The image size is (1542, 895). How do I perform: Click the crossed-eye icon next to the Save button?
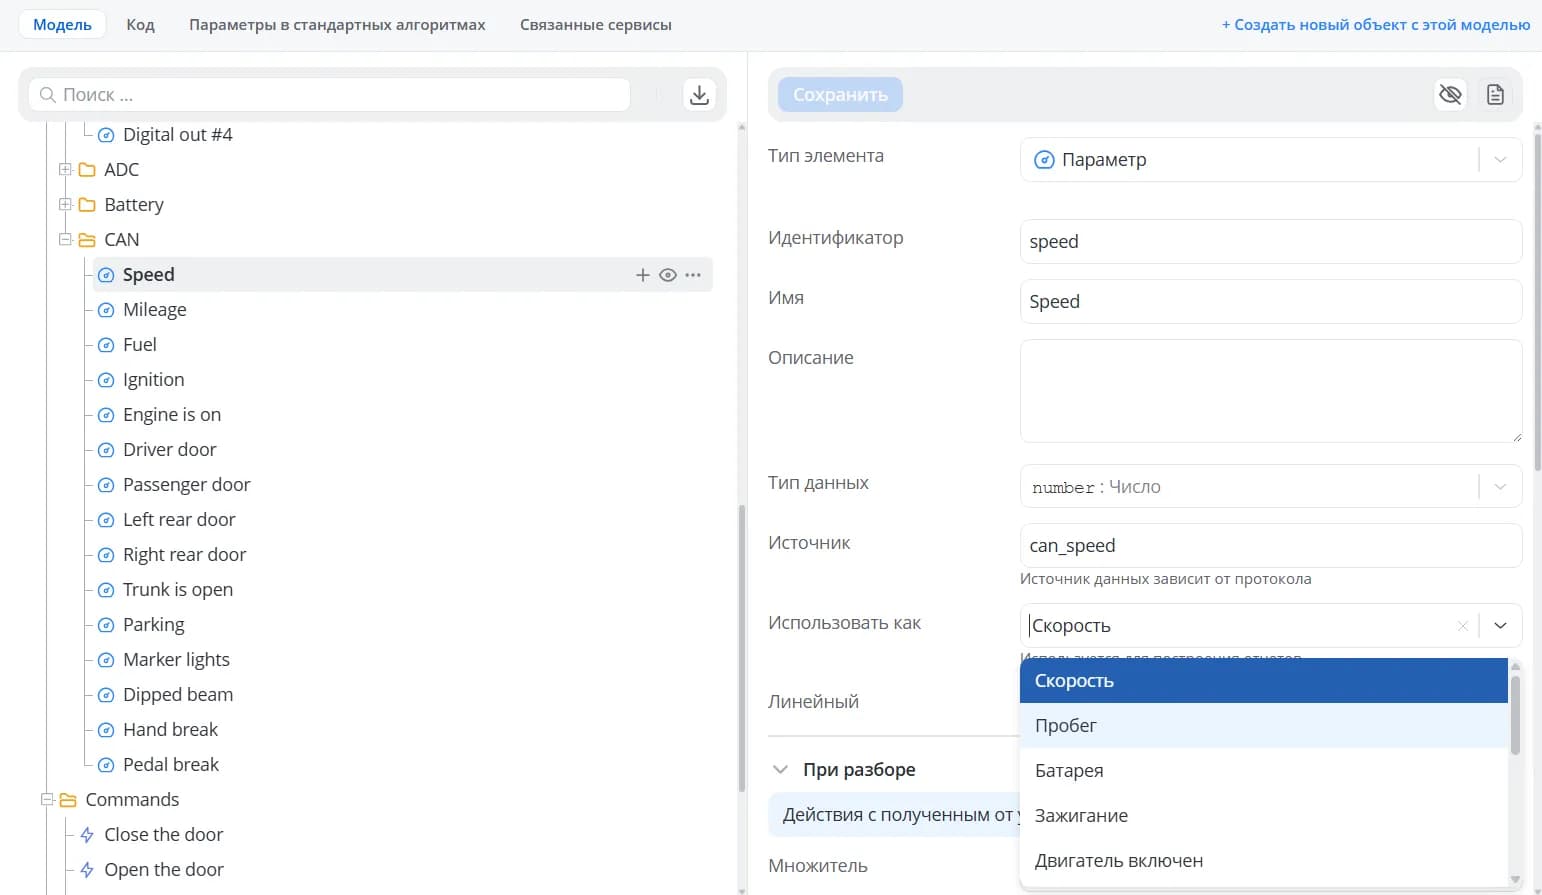tap(1450, 95)
